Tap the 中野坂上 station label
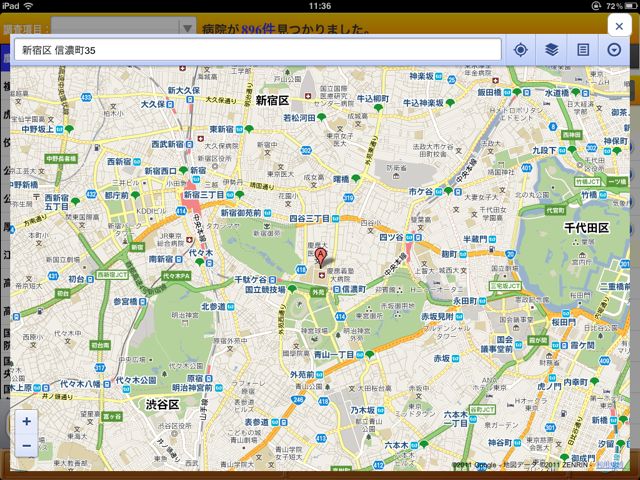640x480 pixels. click(x=38, y=129)
